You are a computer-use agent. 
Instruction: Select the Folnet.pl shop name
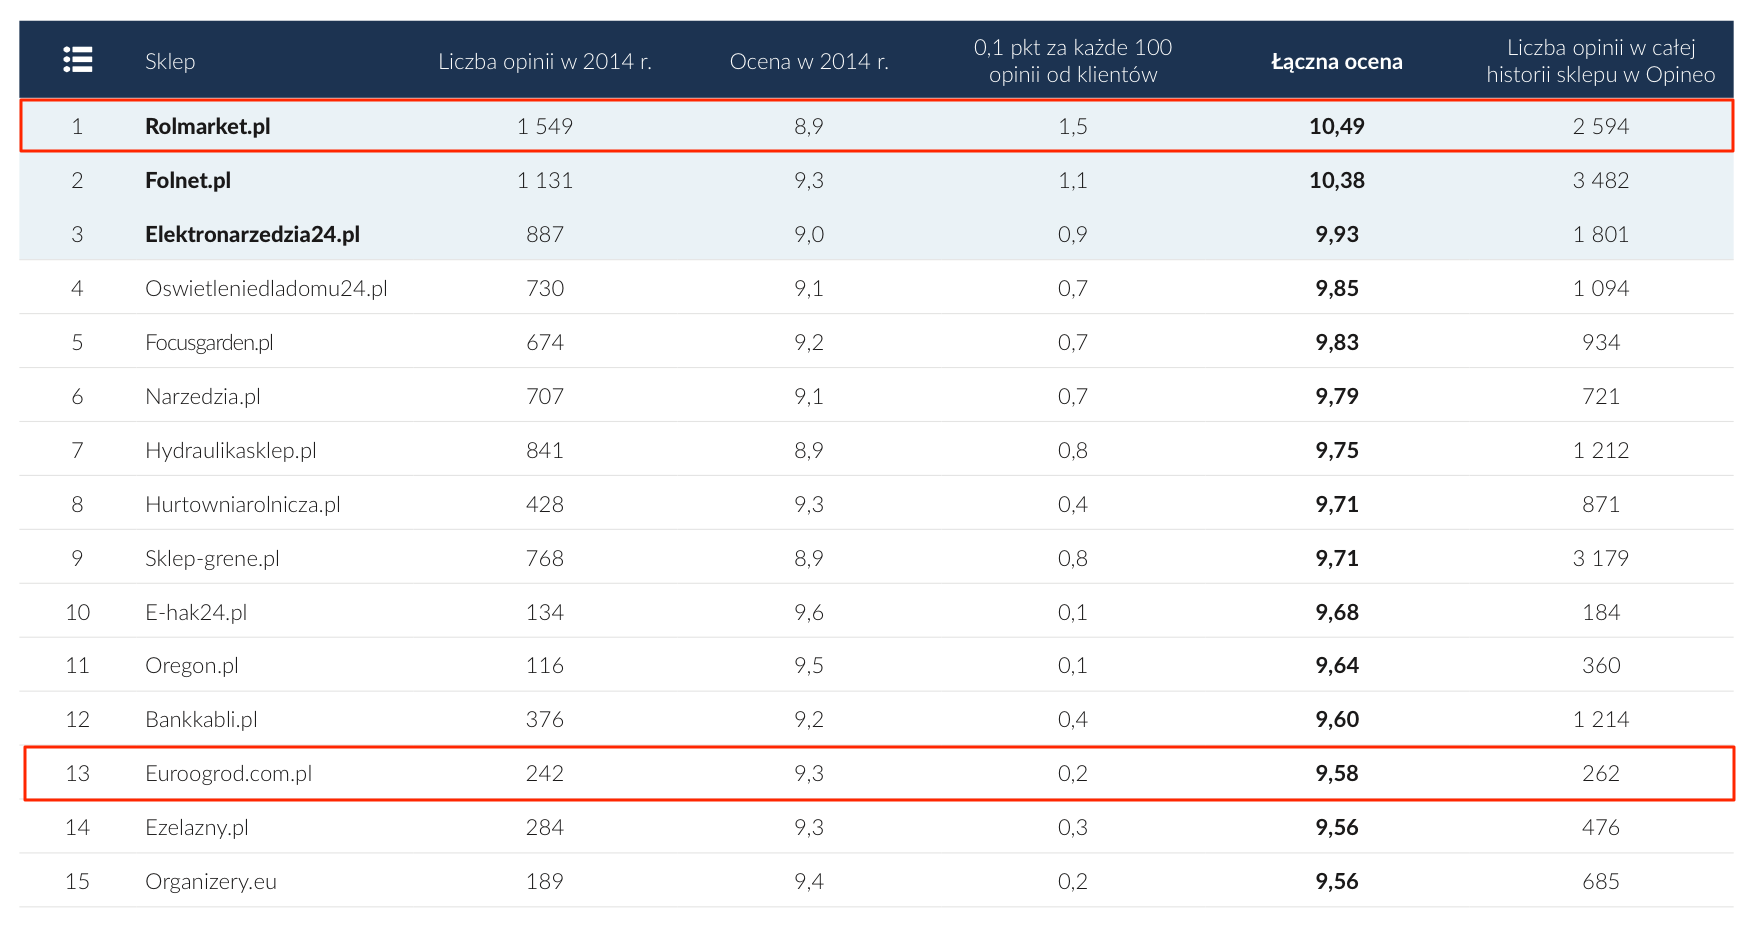coord(188,180)
